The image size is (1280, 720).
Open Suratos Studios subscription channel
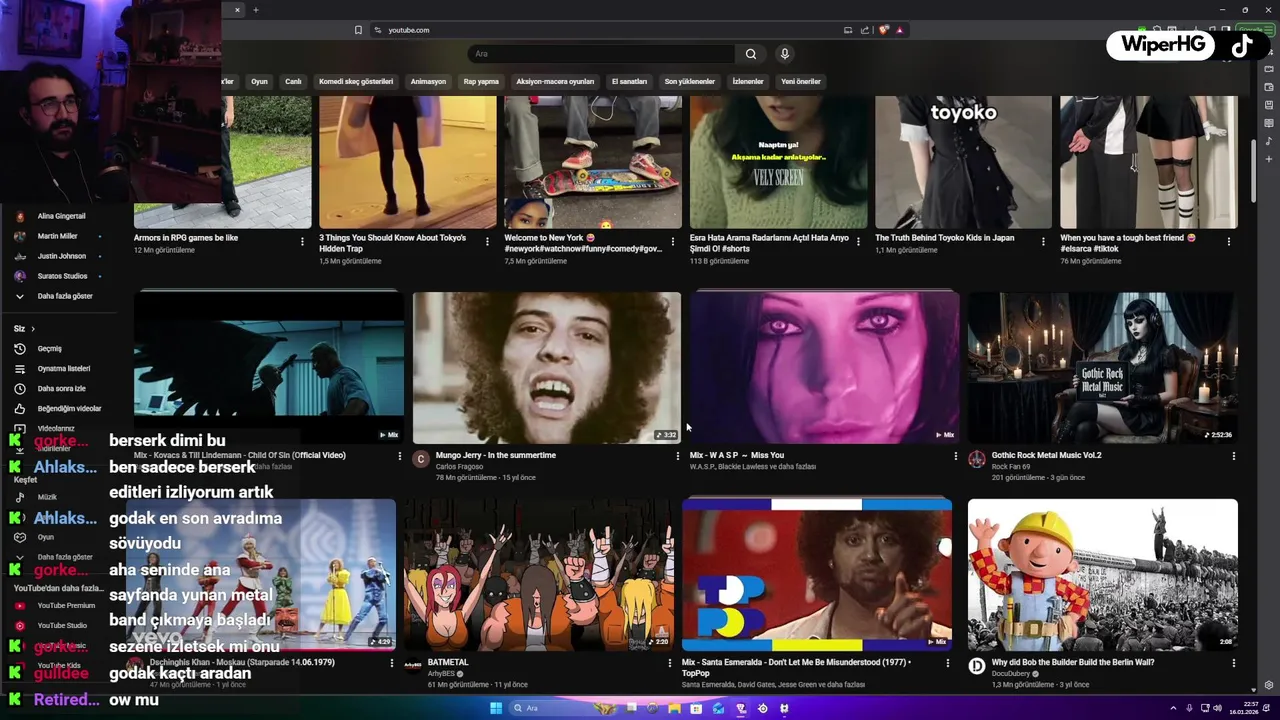62,276
